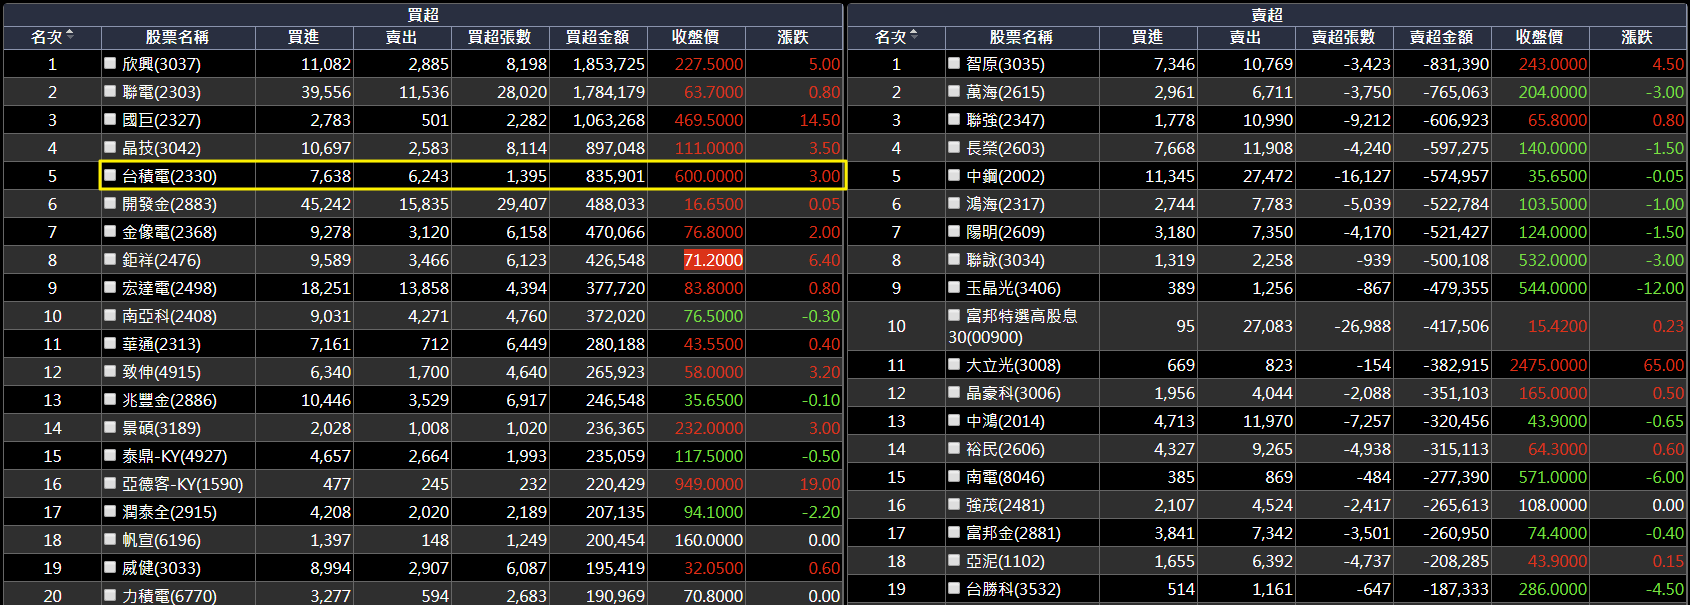Select stock name 威健(3033)

(161, 568)
